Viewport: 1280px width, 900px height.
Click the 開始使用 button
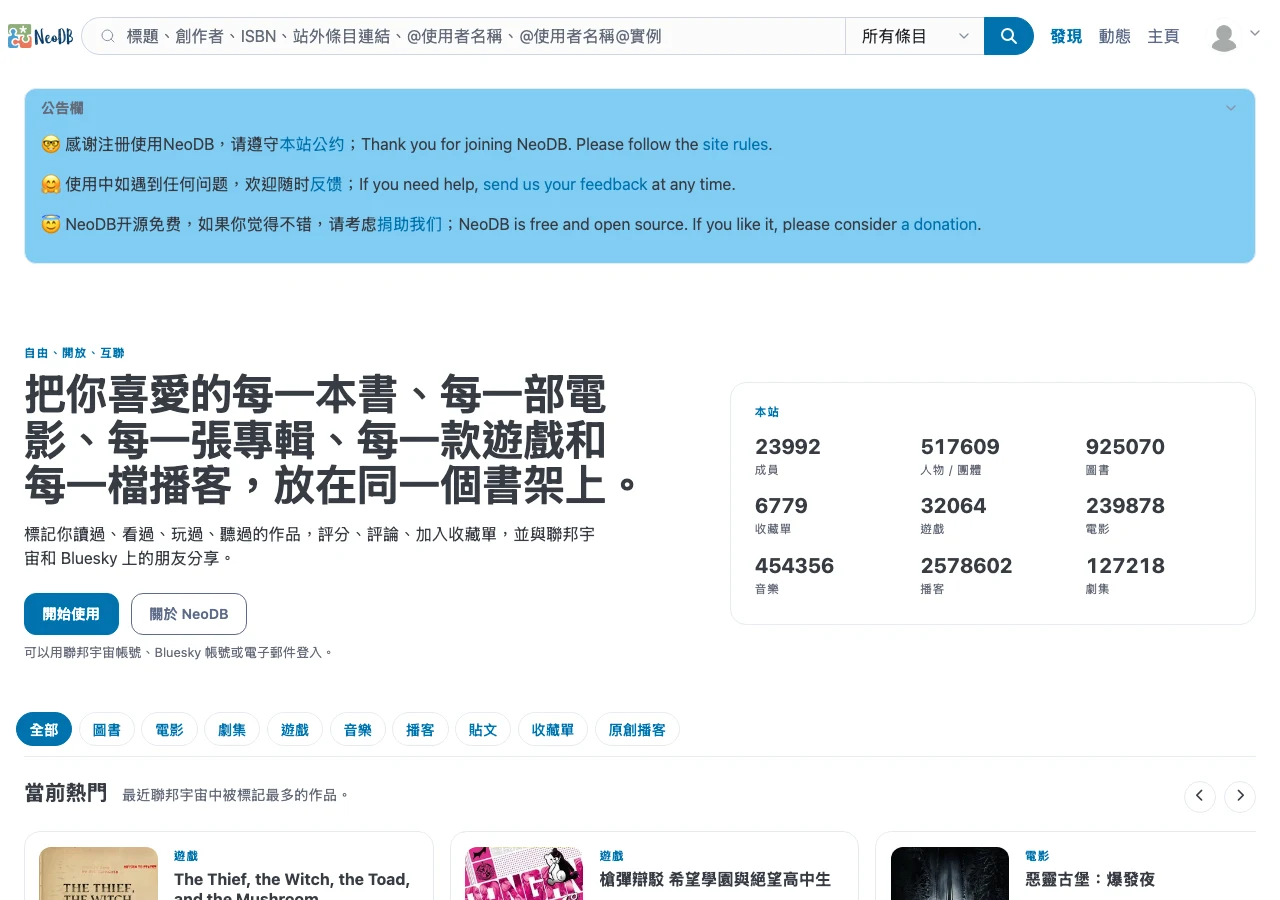coord(71,614)
